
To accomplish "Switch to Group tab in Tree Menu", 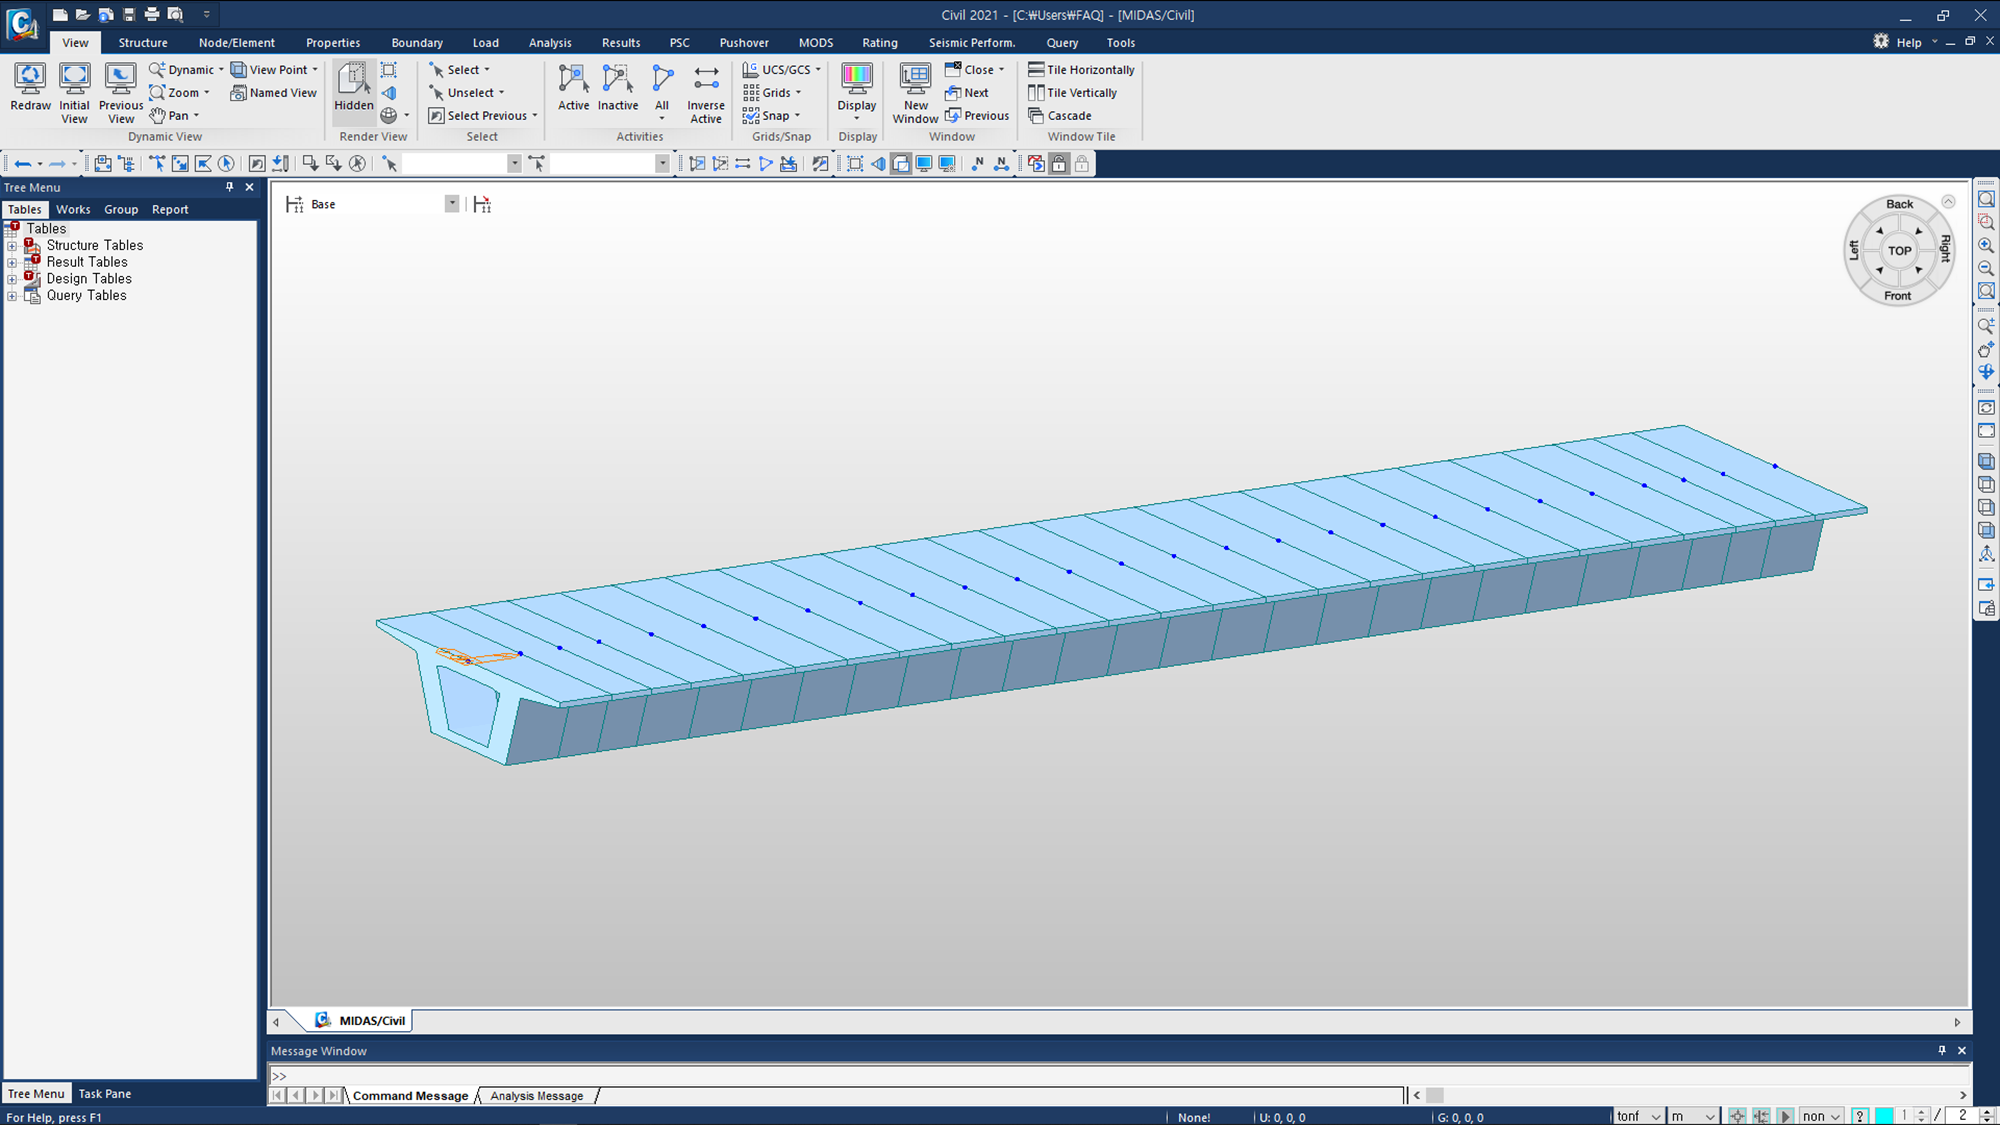I will (121, 210).
